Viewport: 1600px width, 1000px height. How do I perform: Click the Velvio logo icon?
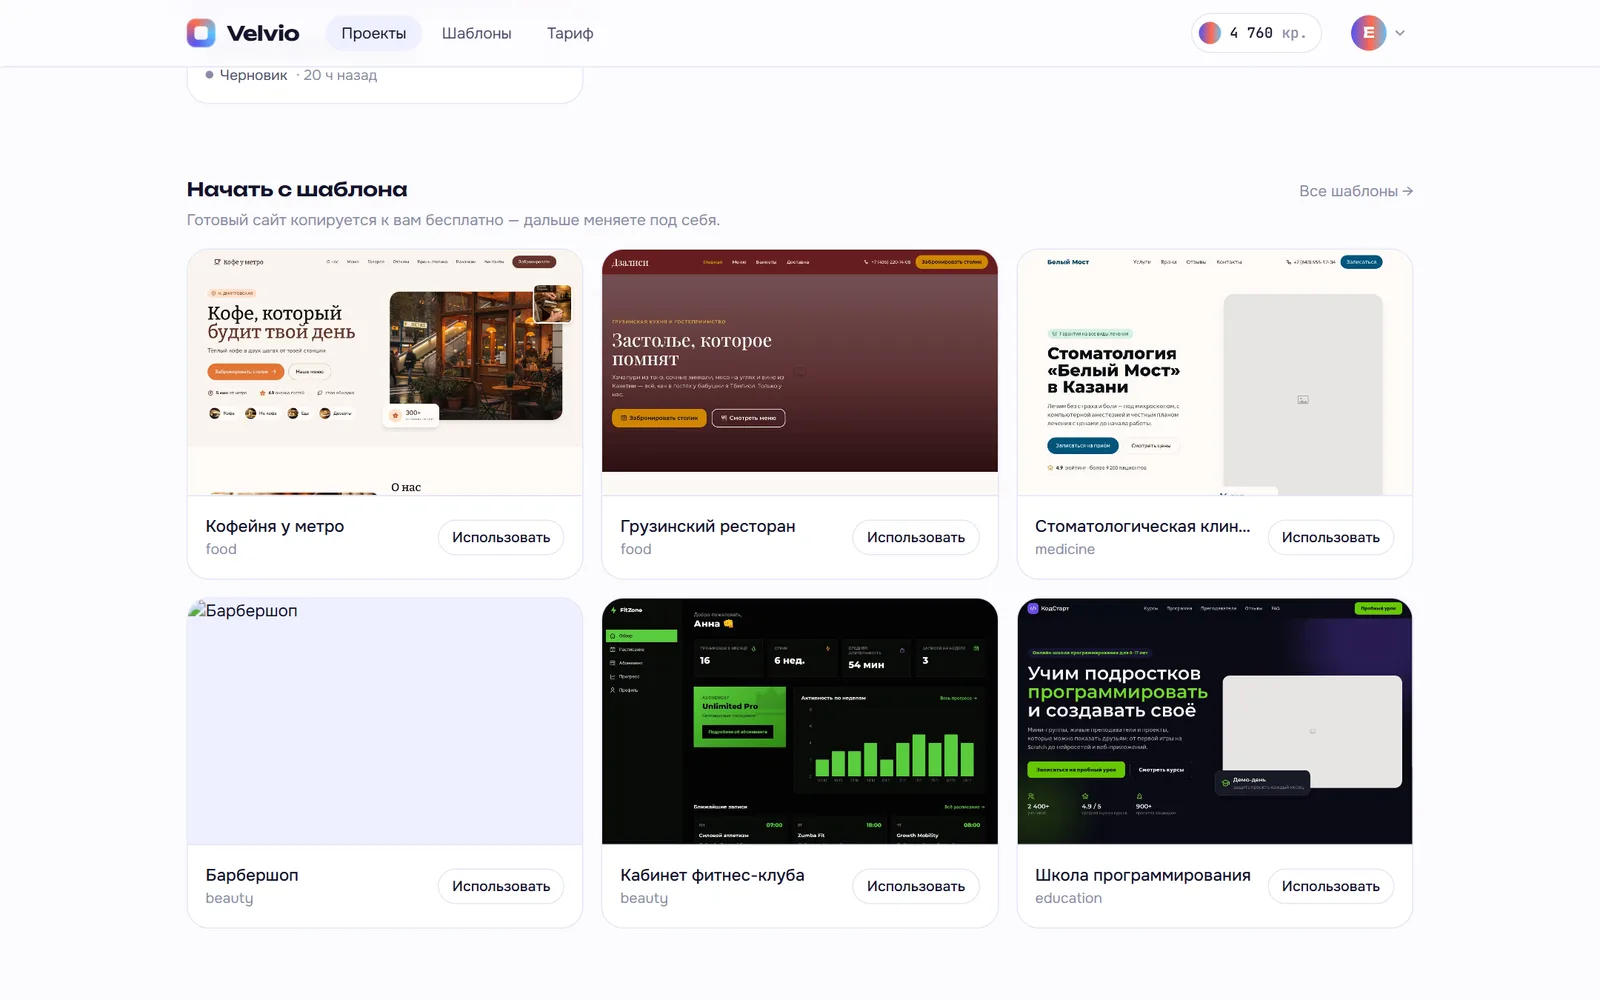pyautogui.click(x=201, y=33)
